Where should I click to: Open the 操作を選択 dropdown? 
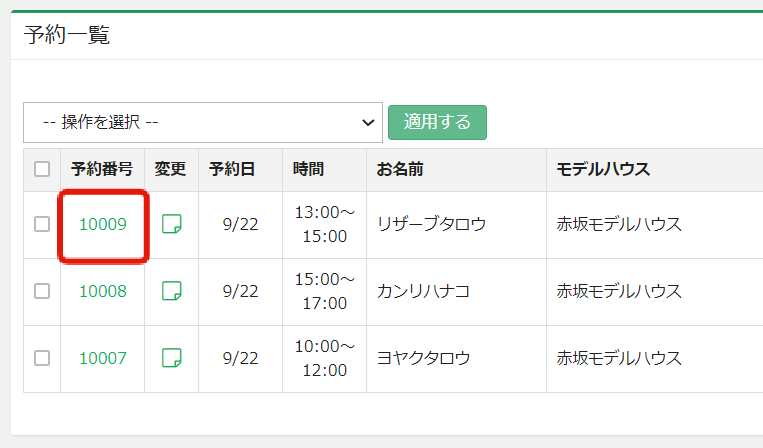pos(203,123)
